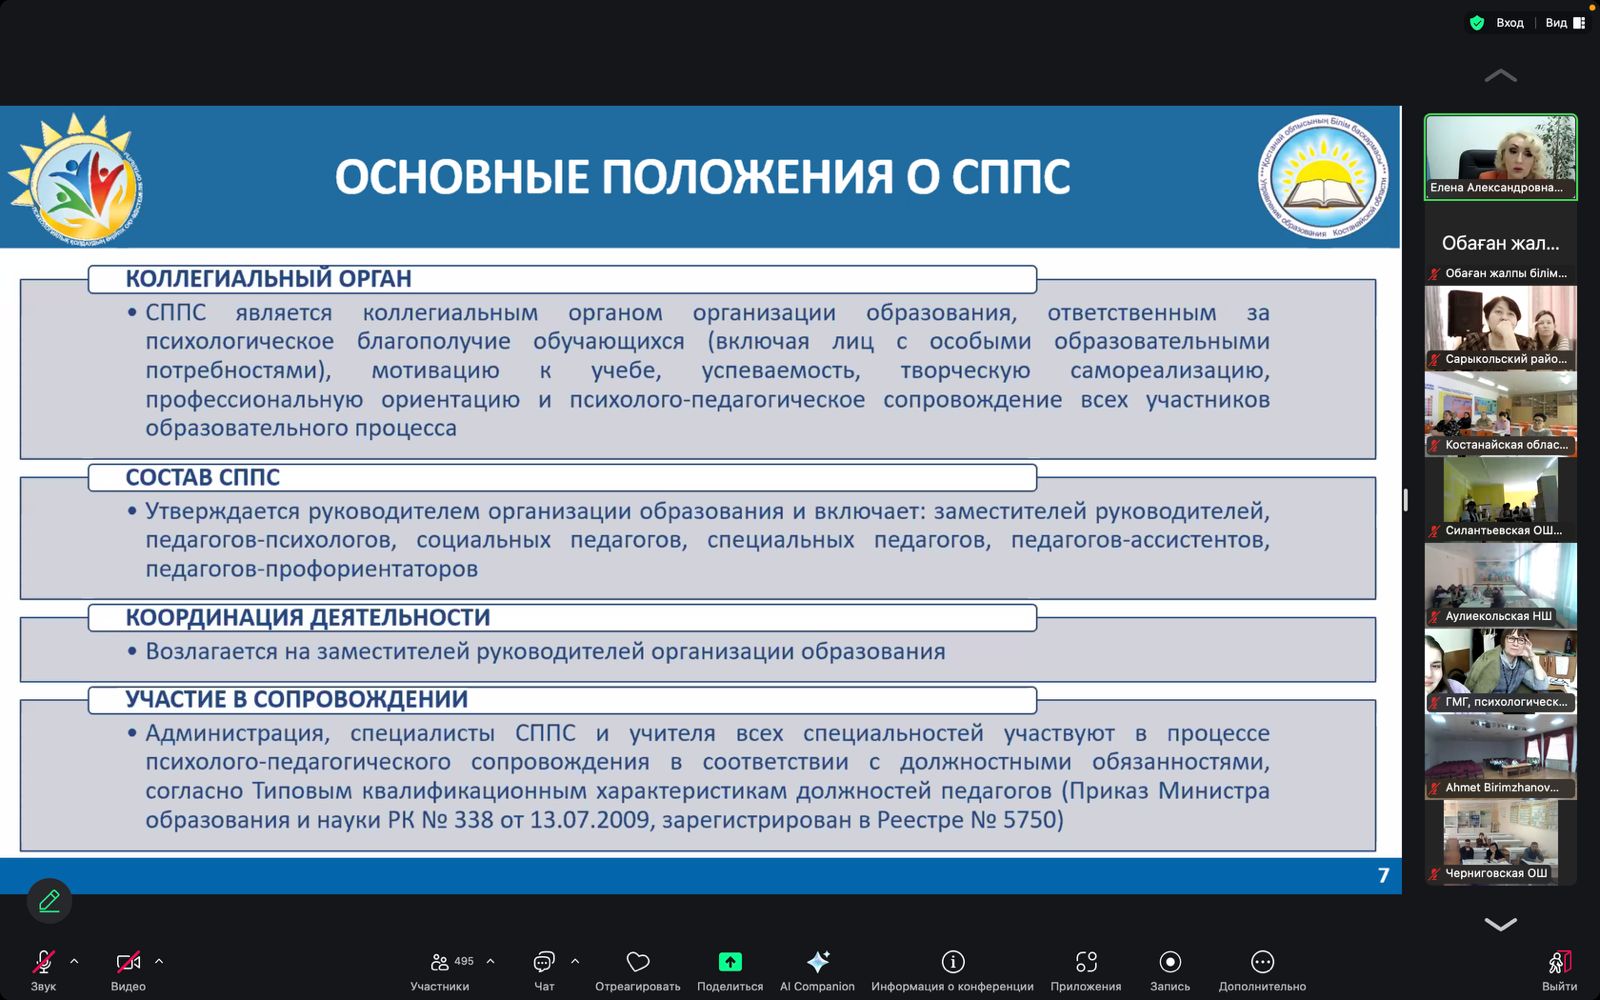Select Елена Александровна speaker video thumbnail
Screen dimensions: 1600x1000
1500,157
